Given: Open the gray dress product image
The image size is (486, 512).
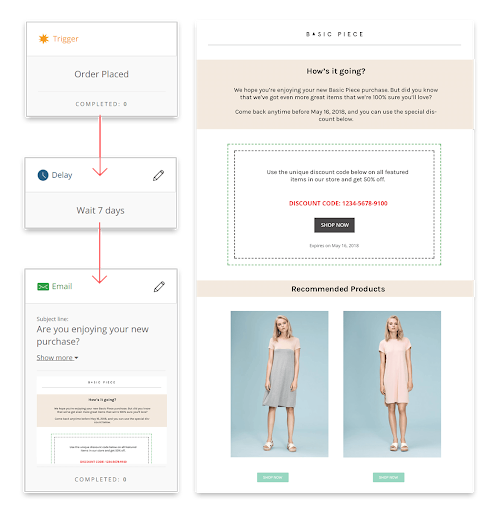Looking at the screenshot, I should [x=279, y=384].
